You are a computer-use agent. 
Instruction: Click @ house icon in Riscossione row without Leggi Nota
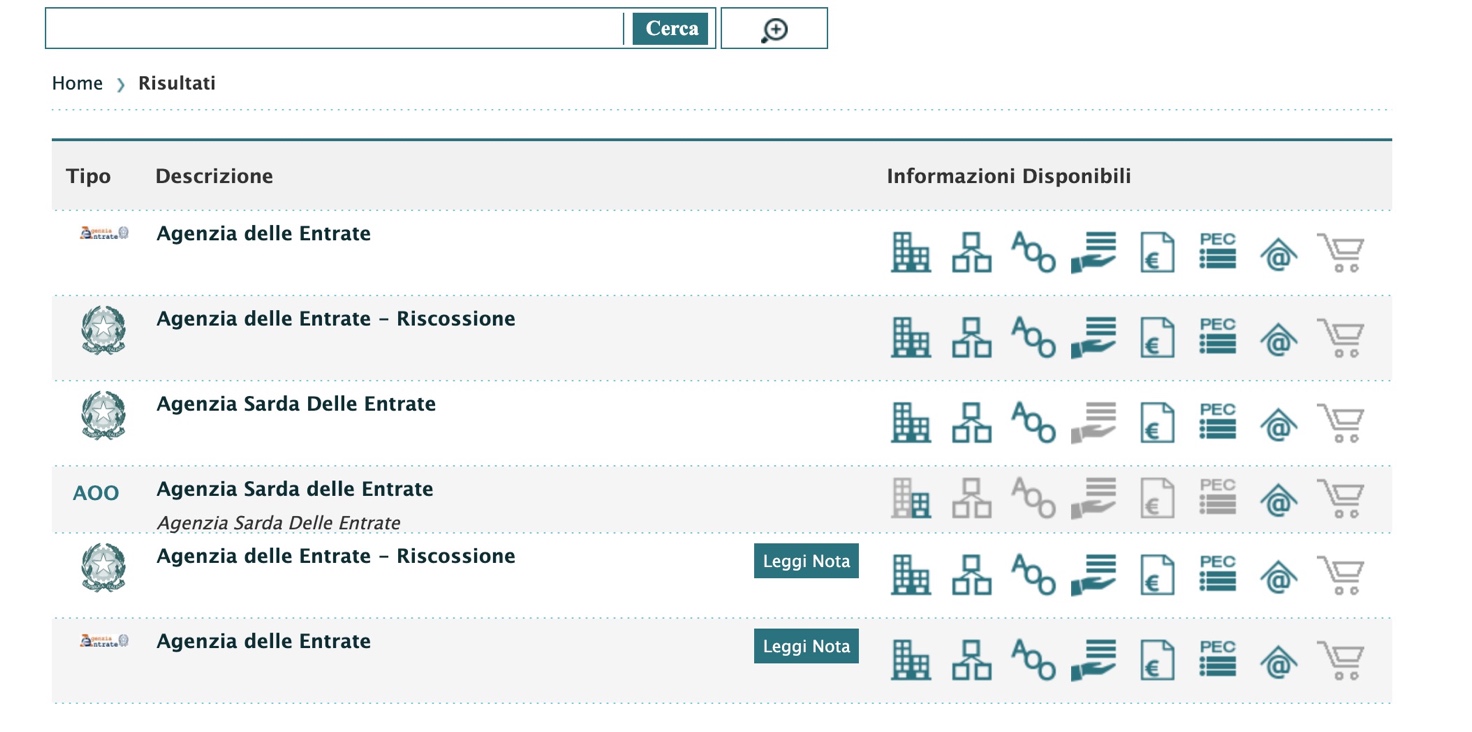point(1279,338)
